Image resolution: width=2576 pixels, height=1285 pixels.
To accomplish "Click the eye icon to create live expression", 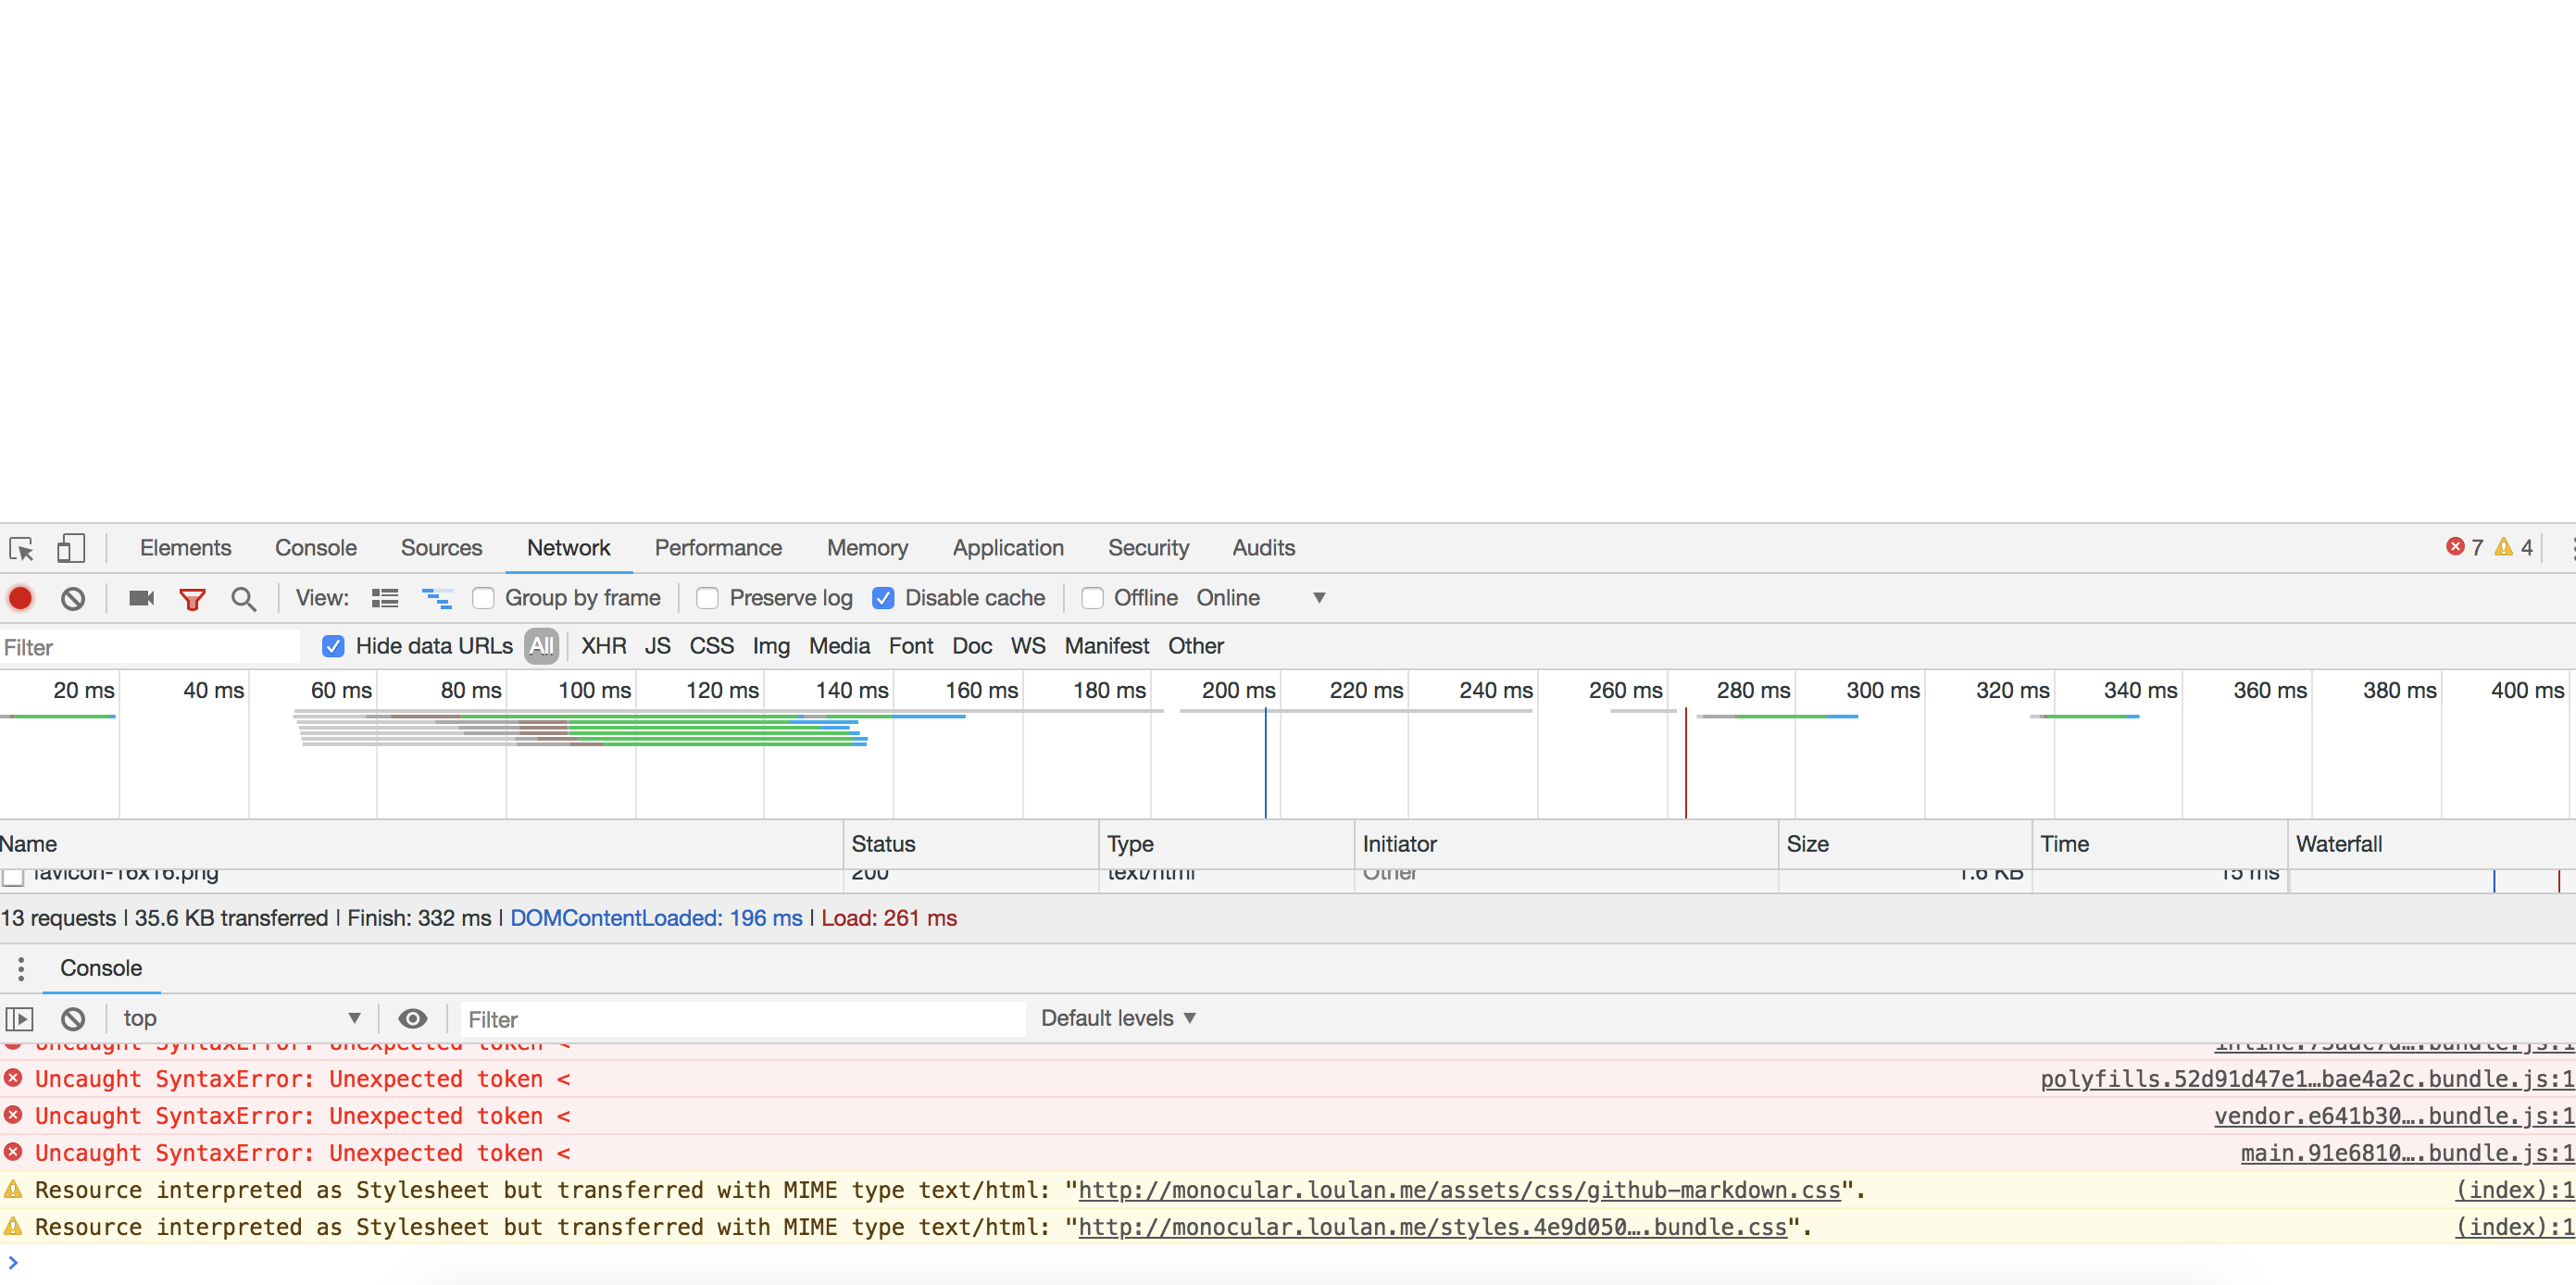I will [412, 1018].
